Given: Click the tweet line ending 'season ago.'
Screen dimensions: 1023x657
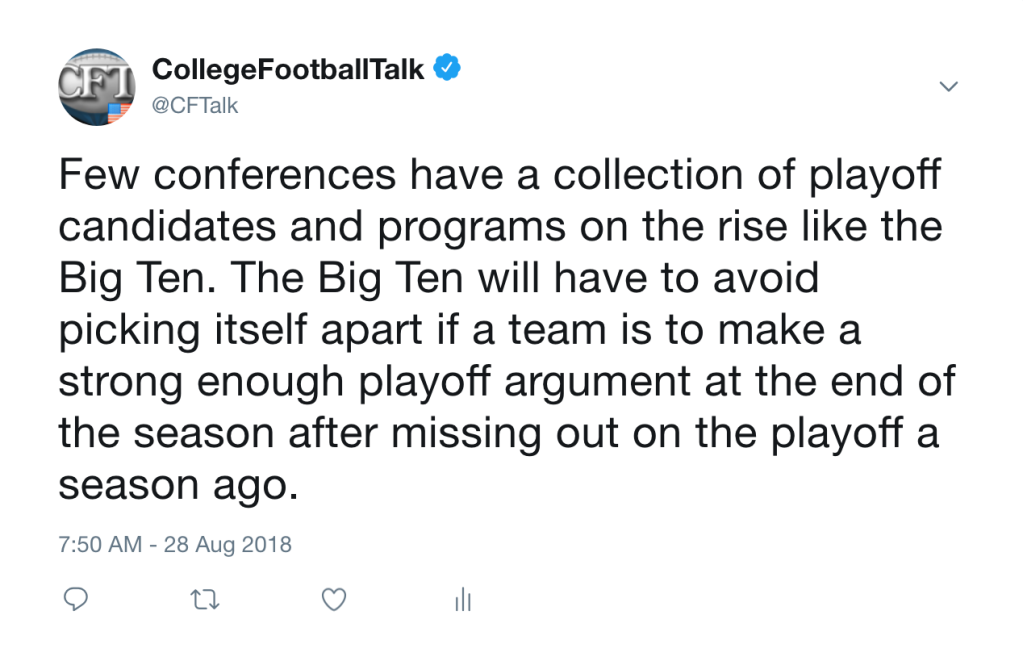Looking at the screenshot, I should [x=179, y=486].
